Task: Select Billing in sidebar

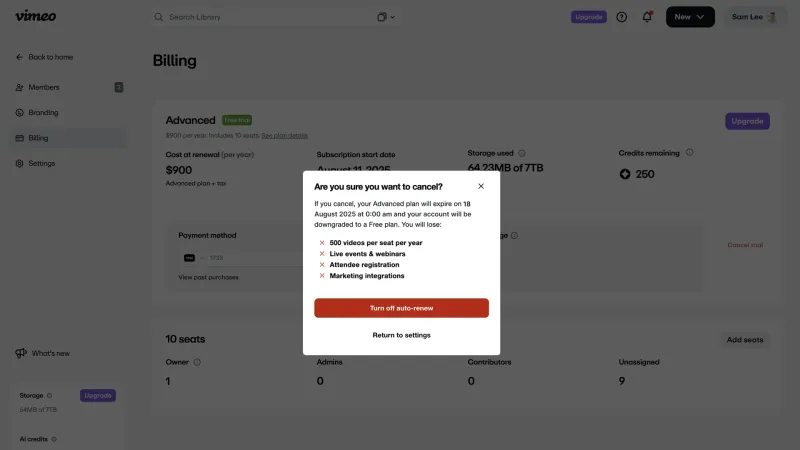Action: point(68,138)
